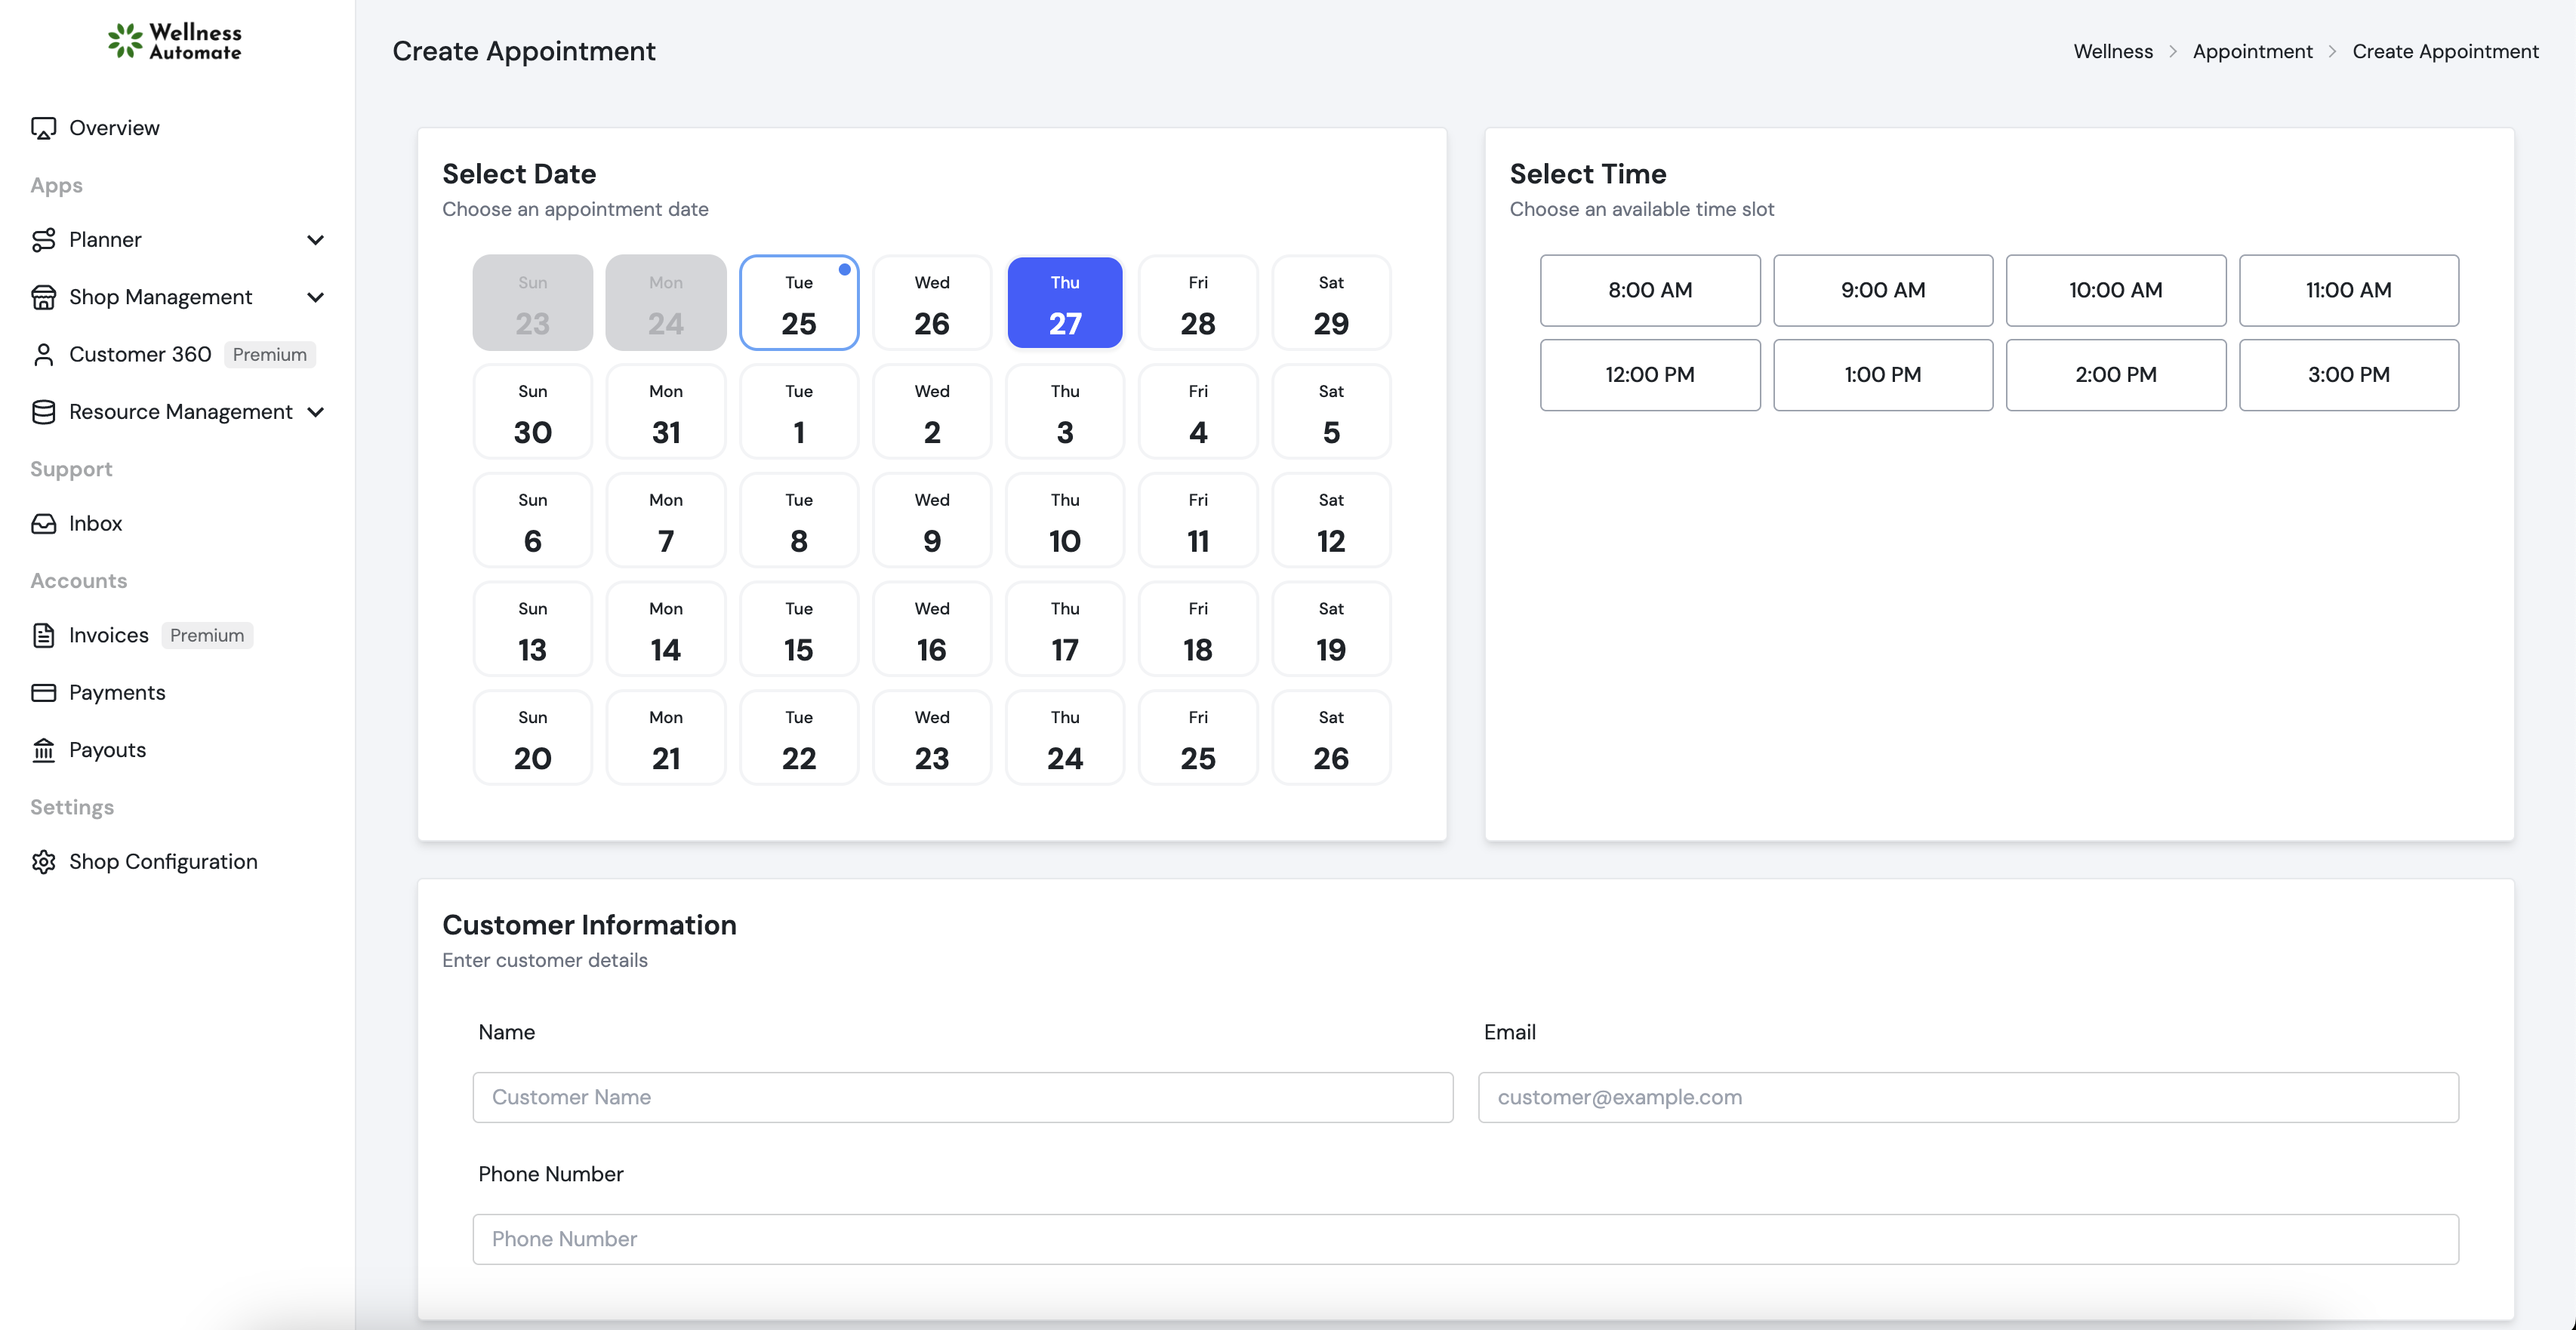This screenshot has height=1330, width=2576.
Task: Click the Resource Management database icon
Action: coord(44,411)
